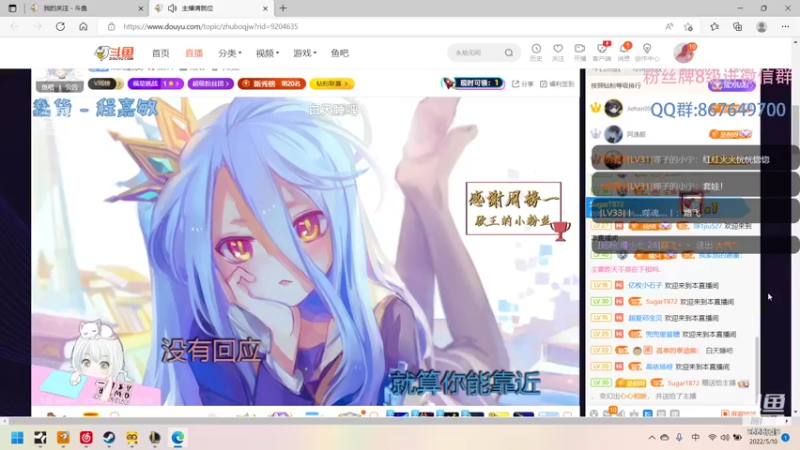Mute the 主播请就位 tab audio icon
Viewport: 800px width, 450px height.
pyautogui.click(x=172, y=8)
